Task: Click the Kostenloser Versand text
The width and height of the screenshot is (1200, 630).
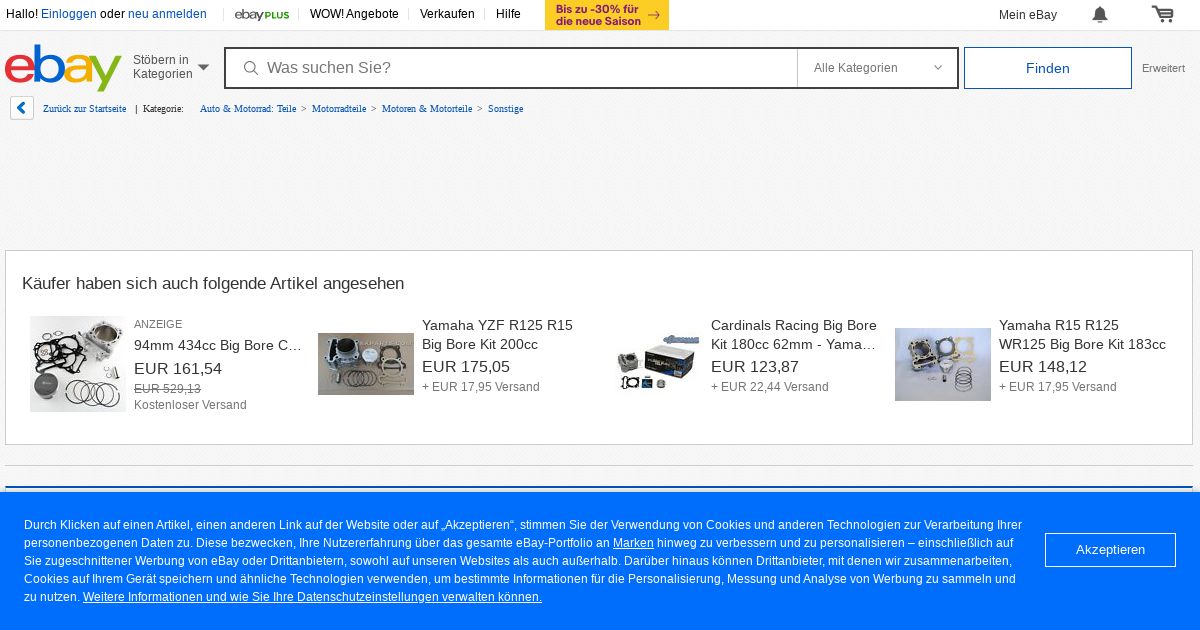Action: (x=190, y=405)
